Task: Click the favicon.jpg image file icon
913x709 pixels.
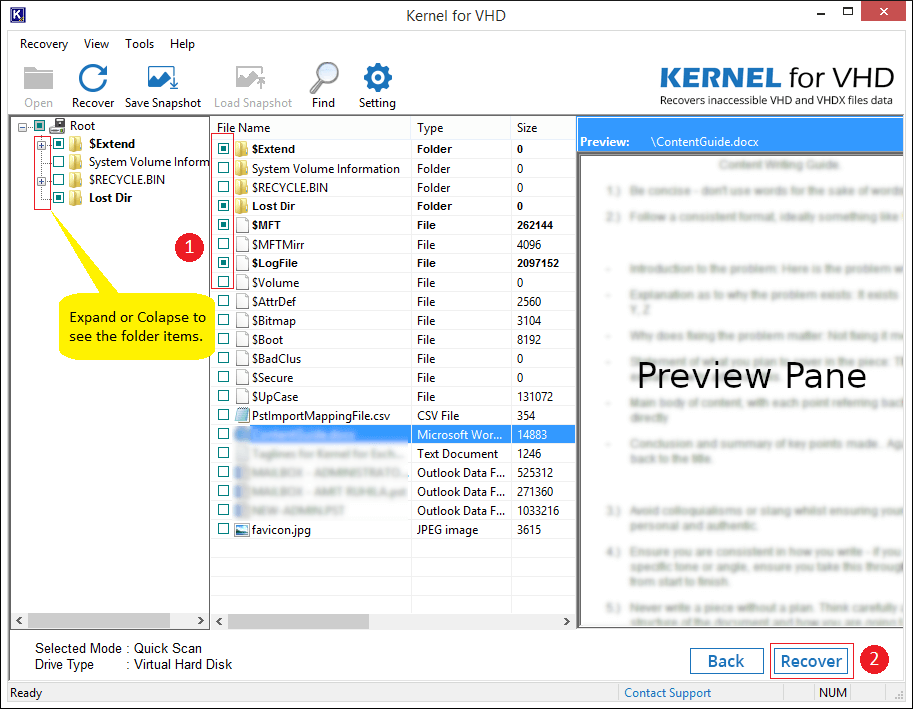Action: [242, 530]
